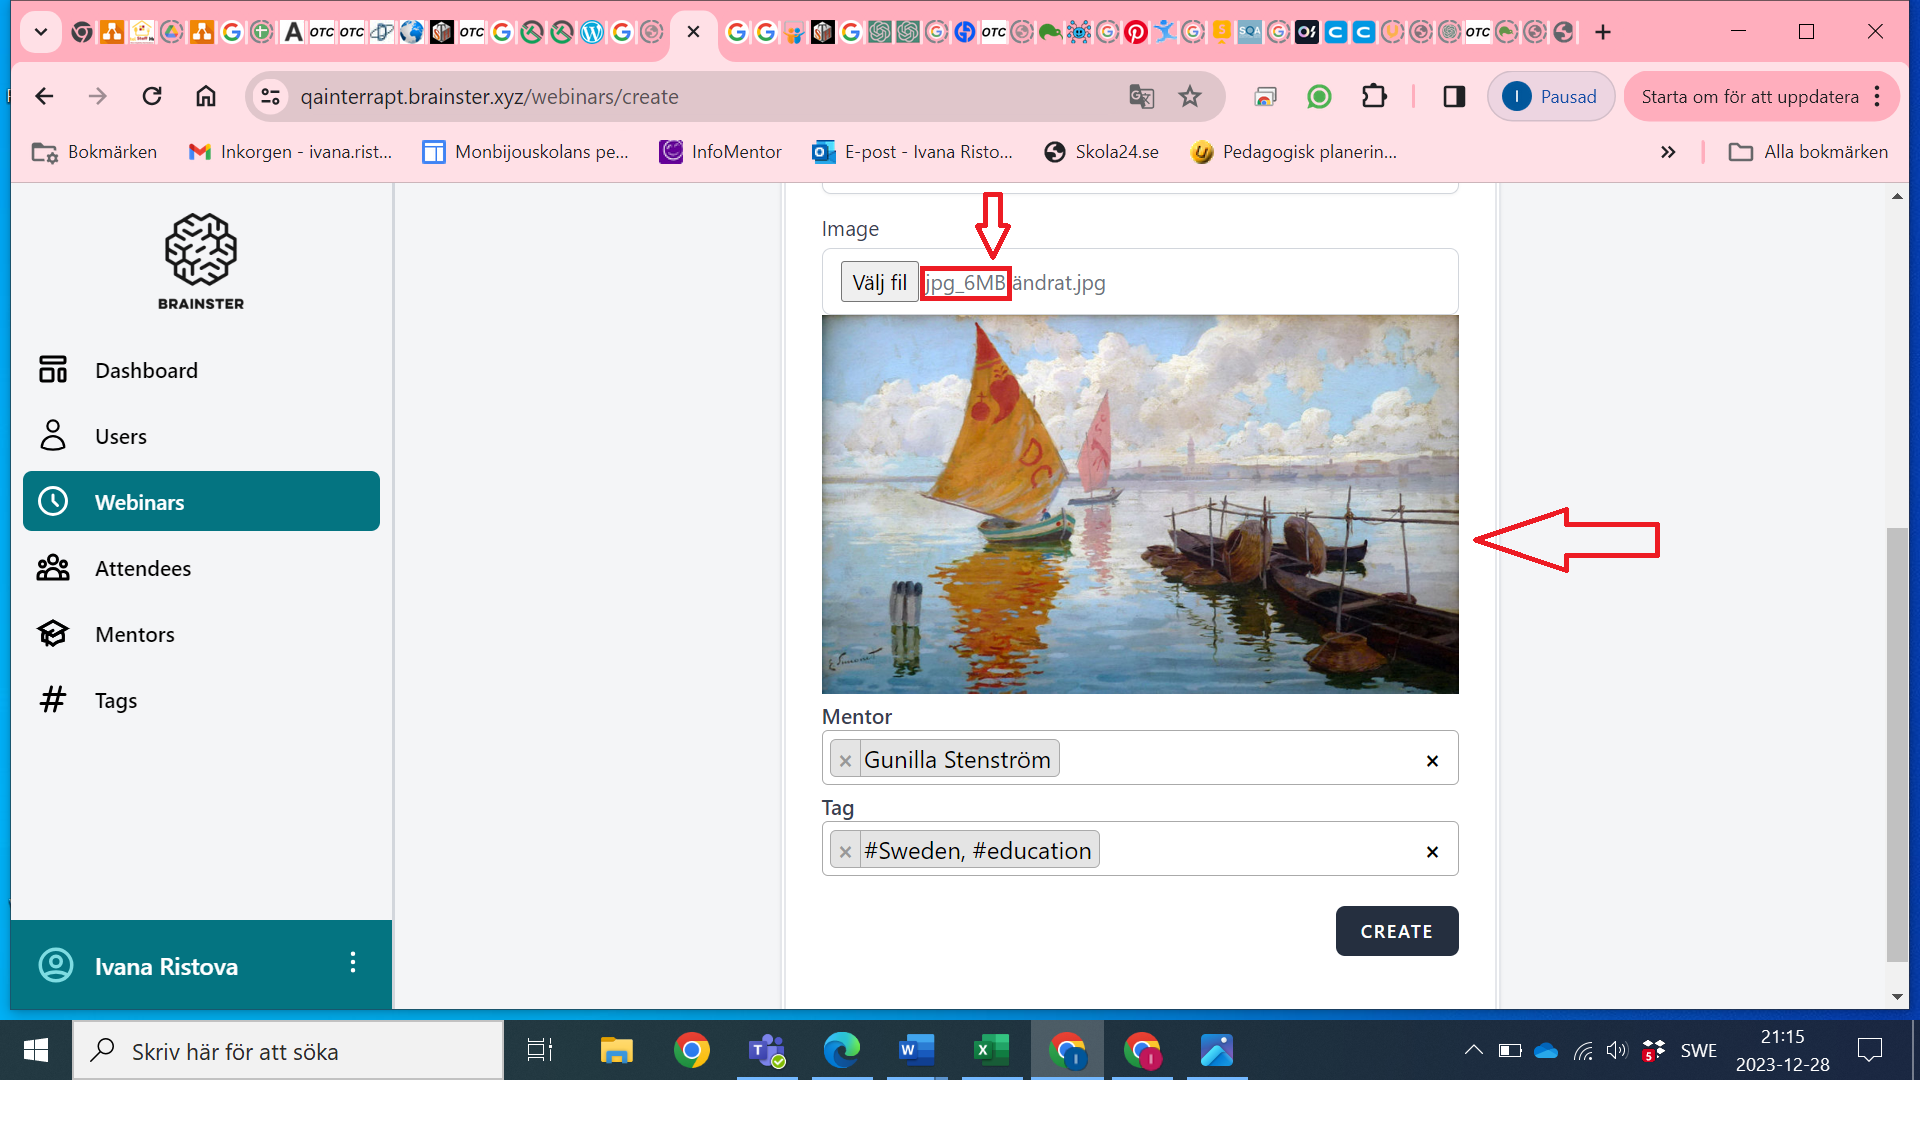
Task: Expand hidden bookmarks chevron
Action: [1667, 152]
